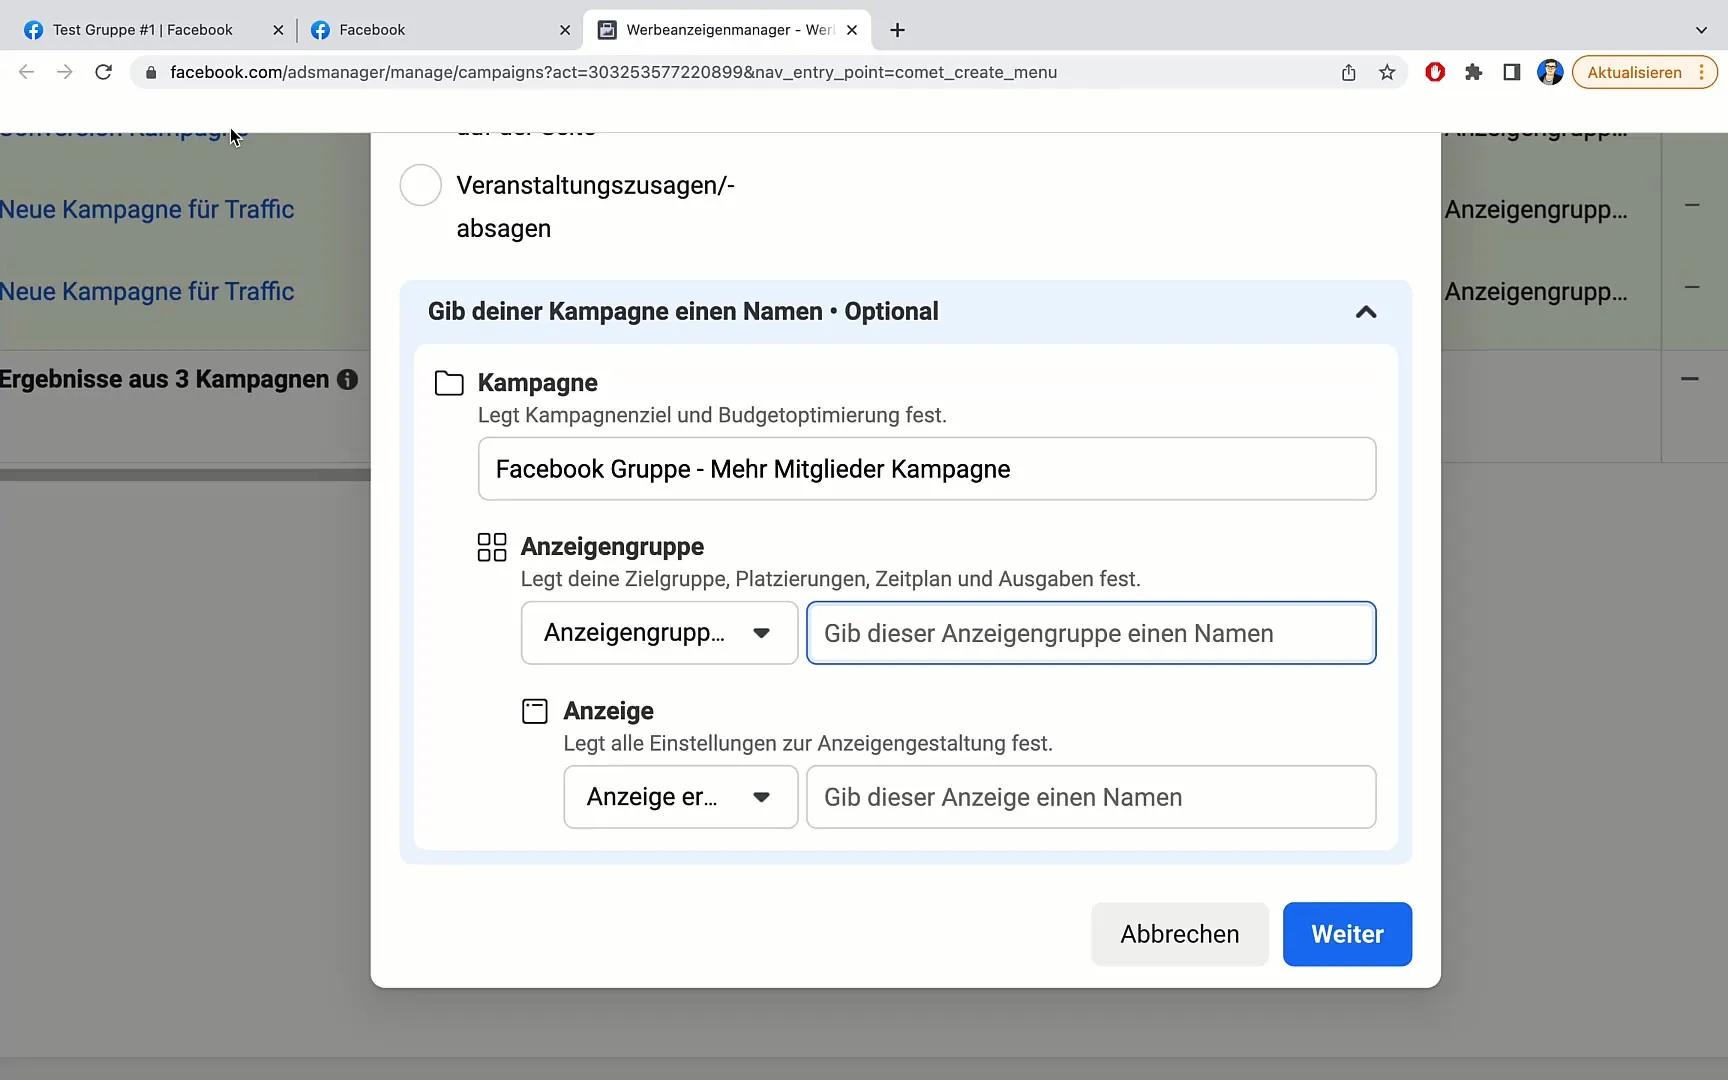Image resolution: width=1728 pixels, height=1080 pixels.
Task: Open the tab search chevron
Action: (1701, 30)
